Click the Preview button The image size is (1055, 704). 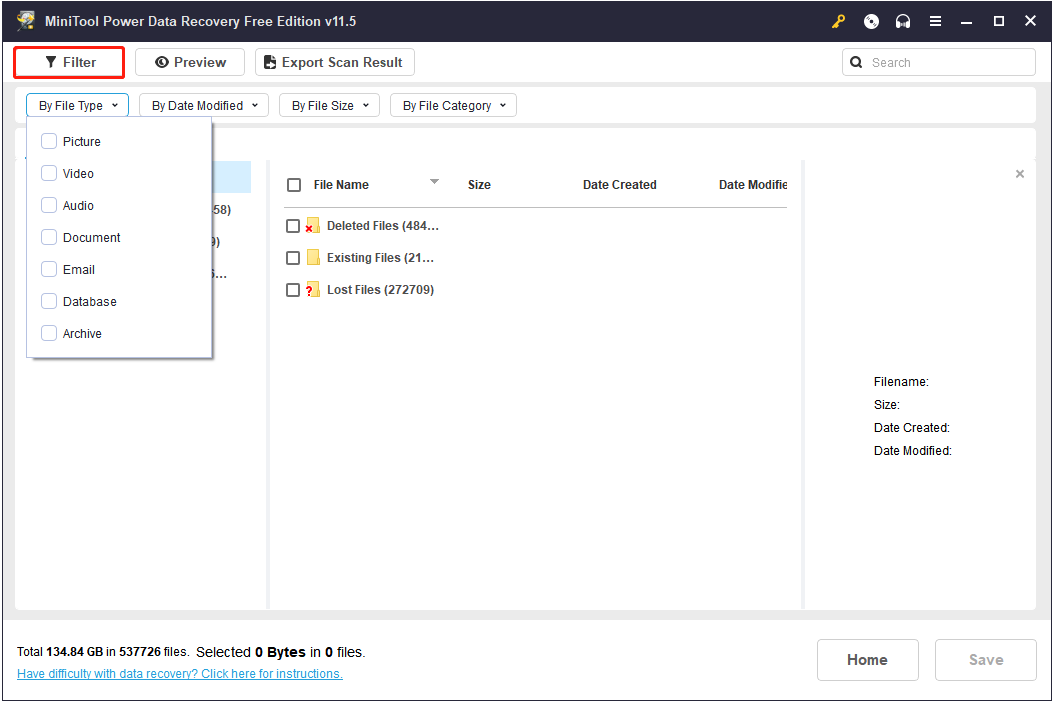tap(190, 63)
